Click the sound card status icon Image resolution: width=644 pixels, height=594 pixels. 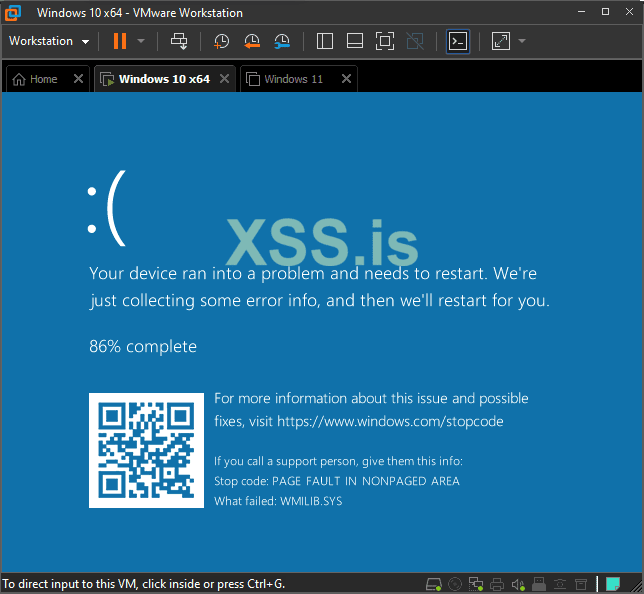tap(518, 584)
